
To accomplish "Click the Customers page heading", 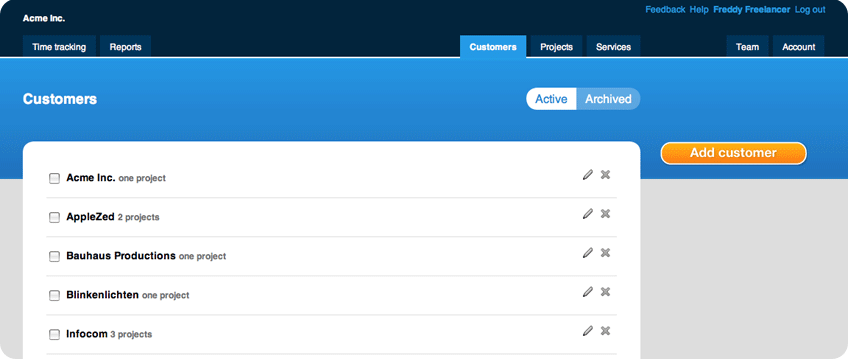I will point(60,99).
